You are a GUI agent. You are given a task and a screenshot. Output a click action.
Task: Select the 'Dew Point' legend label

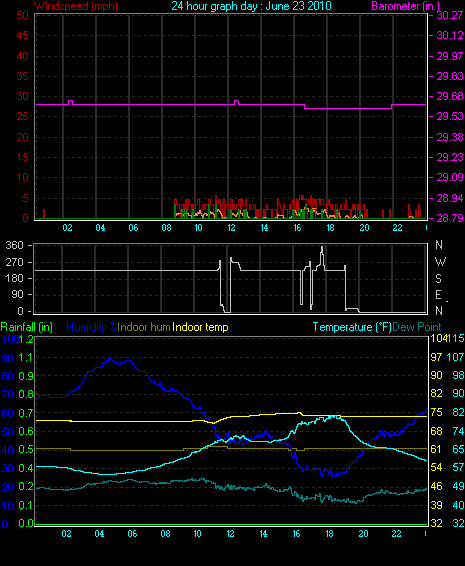click(x=417, y=327)
